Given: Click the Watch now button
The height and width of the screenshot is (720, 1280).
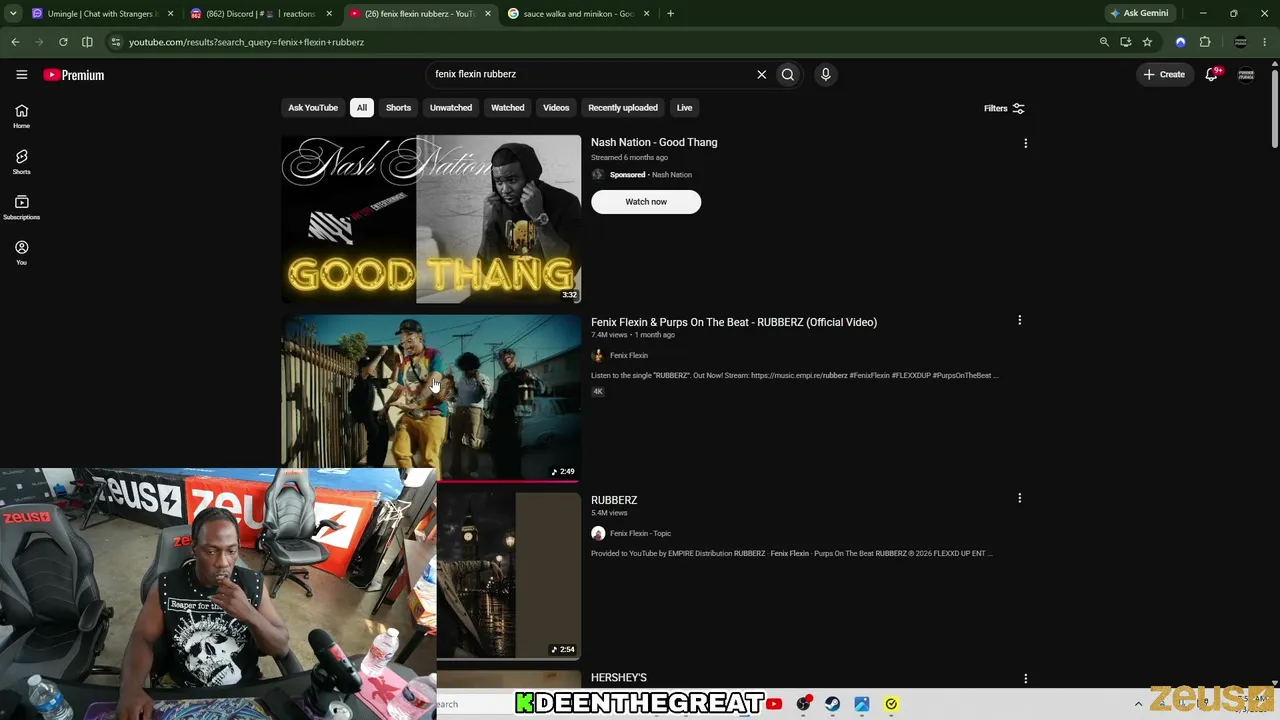Looking at the screenshot, I should click(x=646, y=202).
